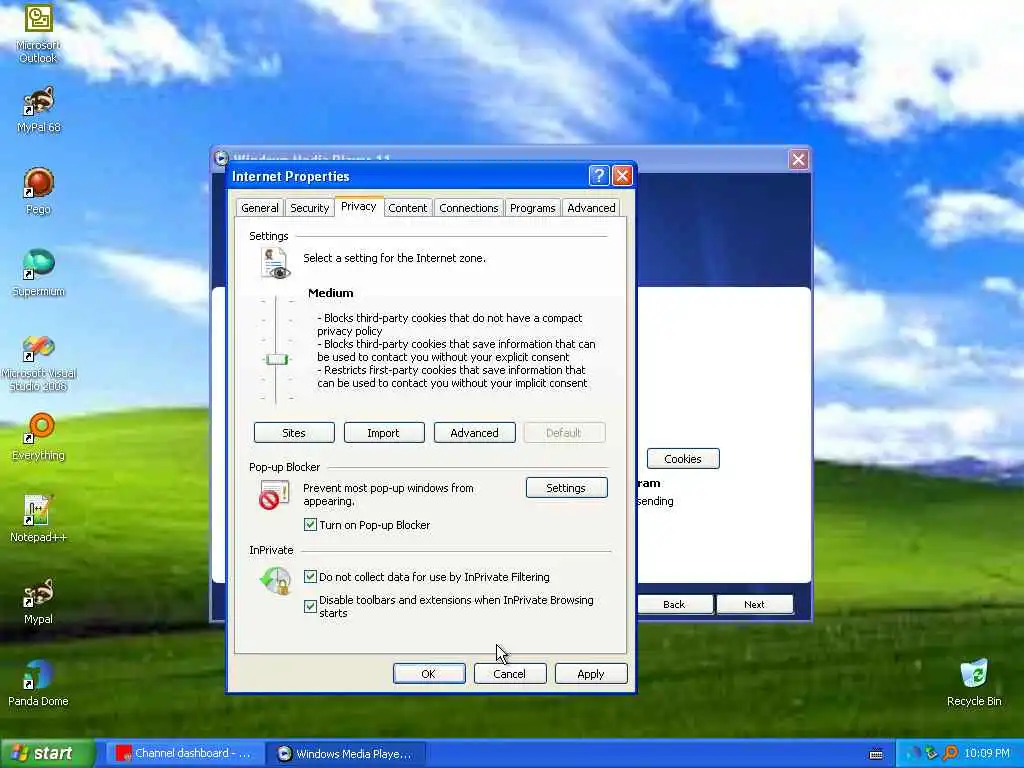This screenshot has height=768, width=1024.
Task: Open the Advanced privacy settings button
Action: tap(474, 432)
